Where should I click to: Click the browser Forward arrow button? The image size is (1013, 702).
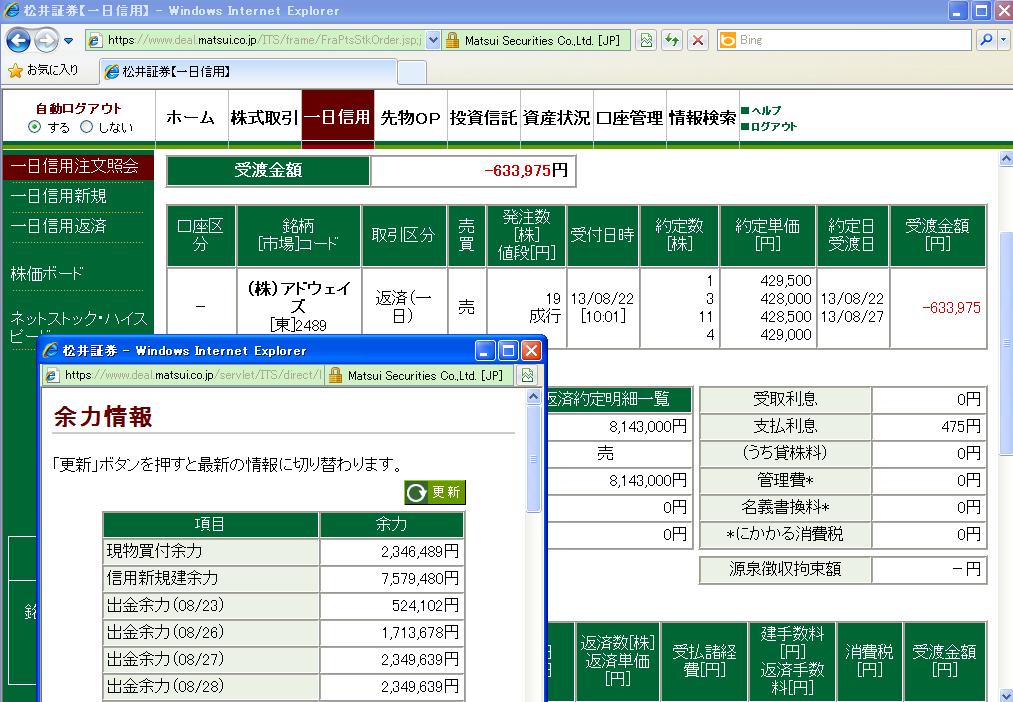(x=46, y=41)
